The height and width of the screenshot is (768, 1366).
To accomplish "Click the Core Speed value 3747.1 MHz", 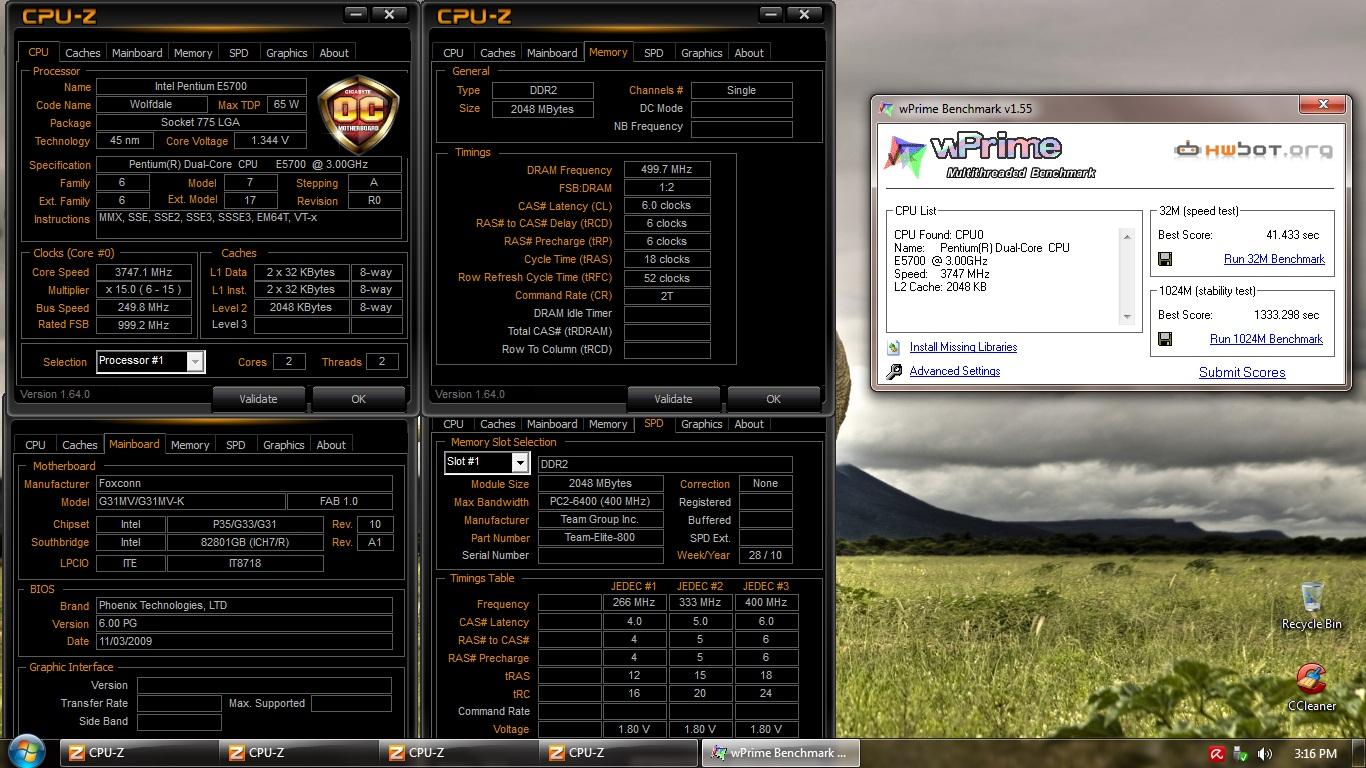I will pos(145,272).
